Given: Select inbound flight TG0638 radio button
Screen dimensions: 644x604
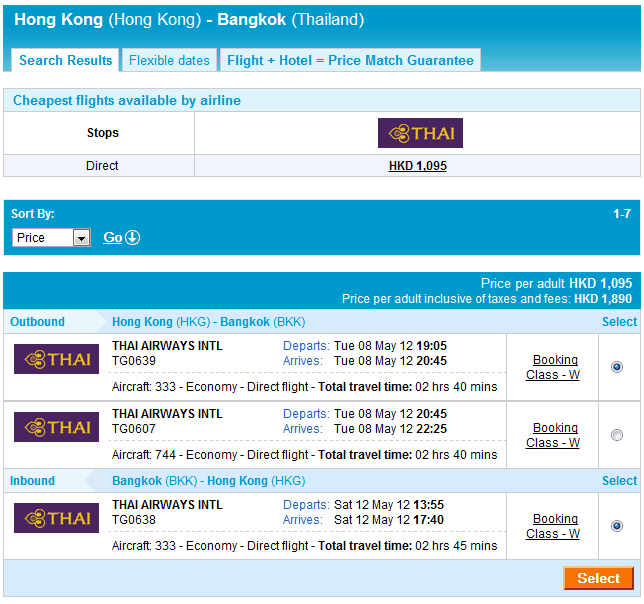Looking at the screenshot, I should pos(616,526).
